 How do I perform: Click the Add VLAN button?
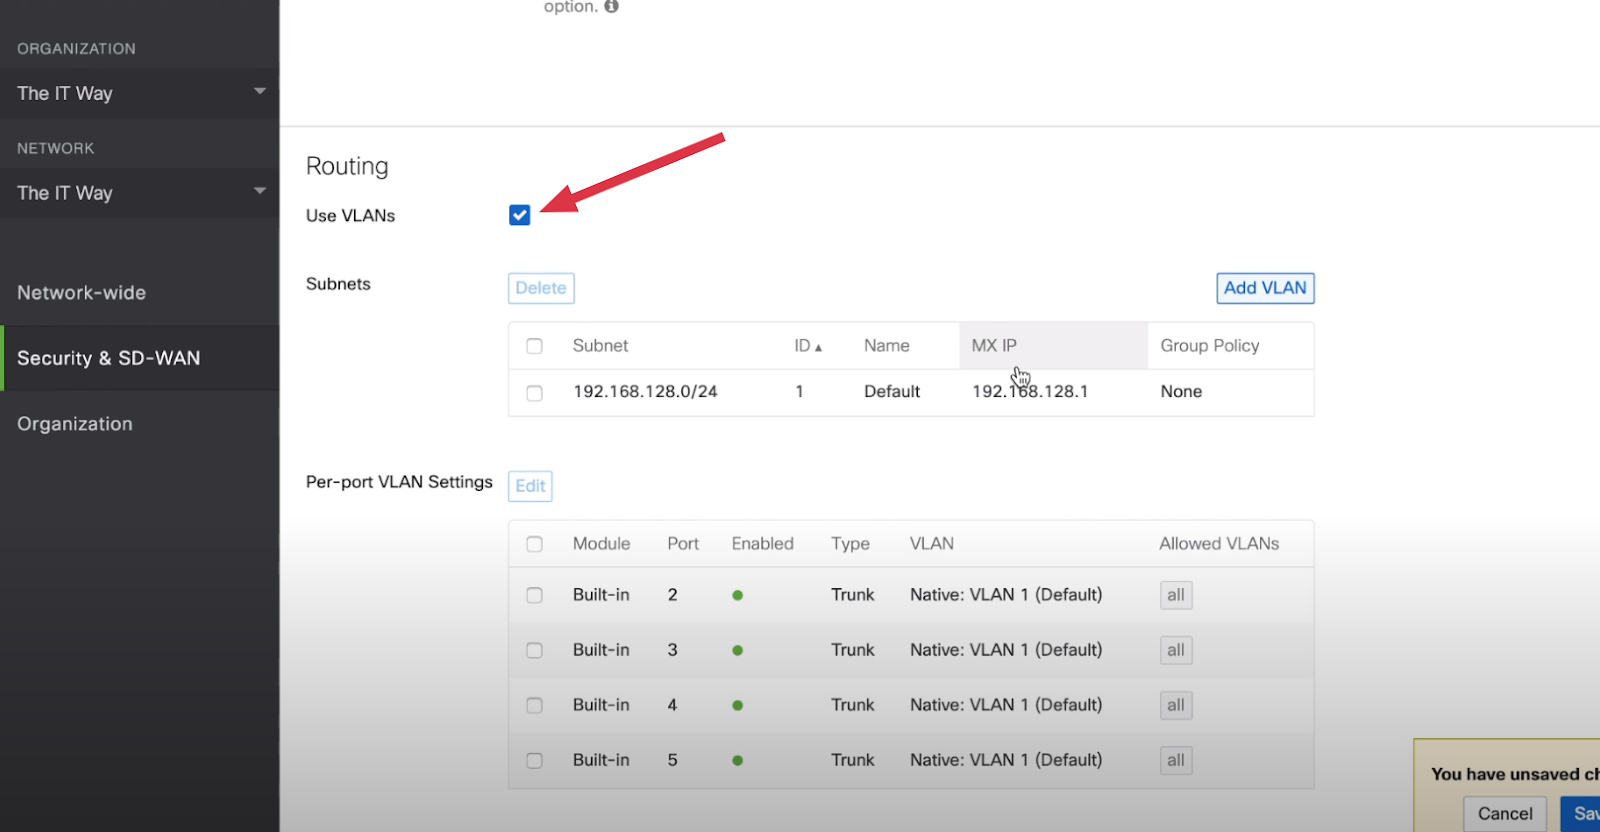[1264, 288]
